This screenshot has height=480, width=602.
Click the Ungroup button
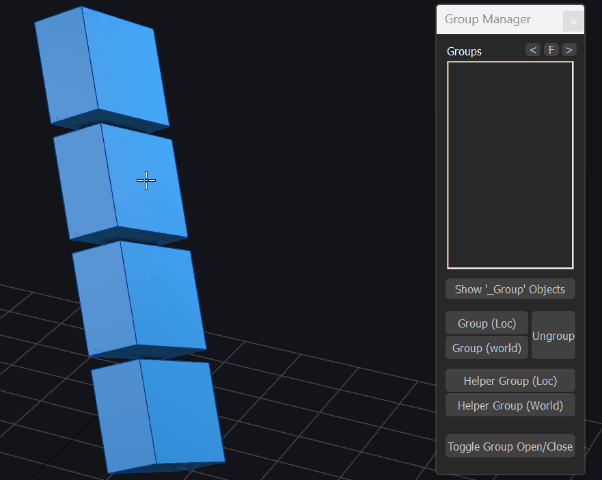coord(553,336)
